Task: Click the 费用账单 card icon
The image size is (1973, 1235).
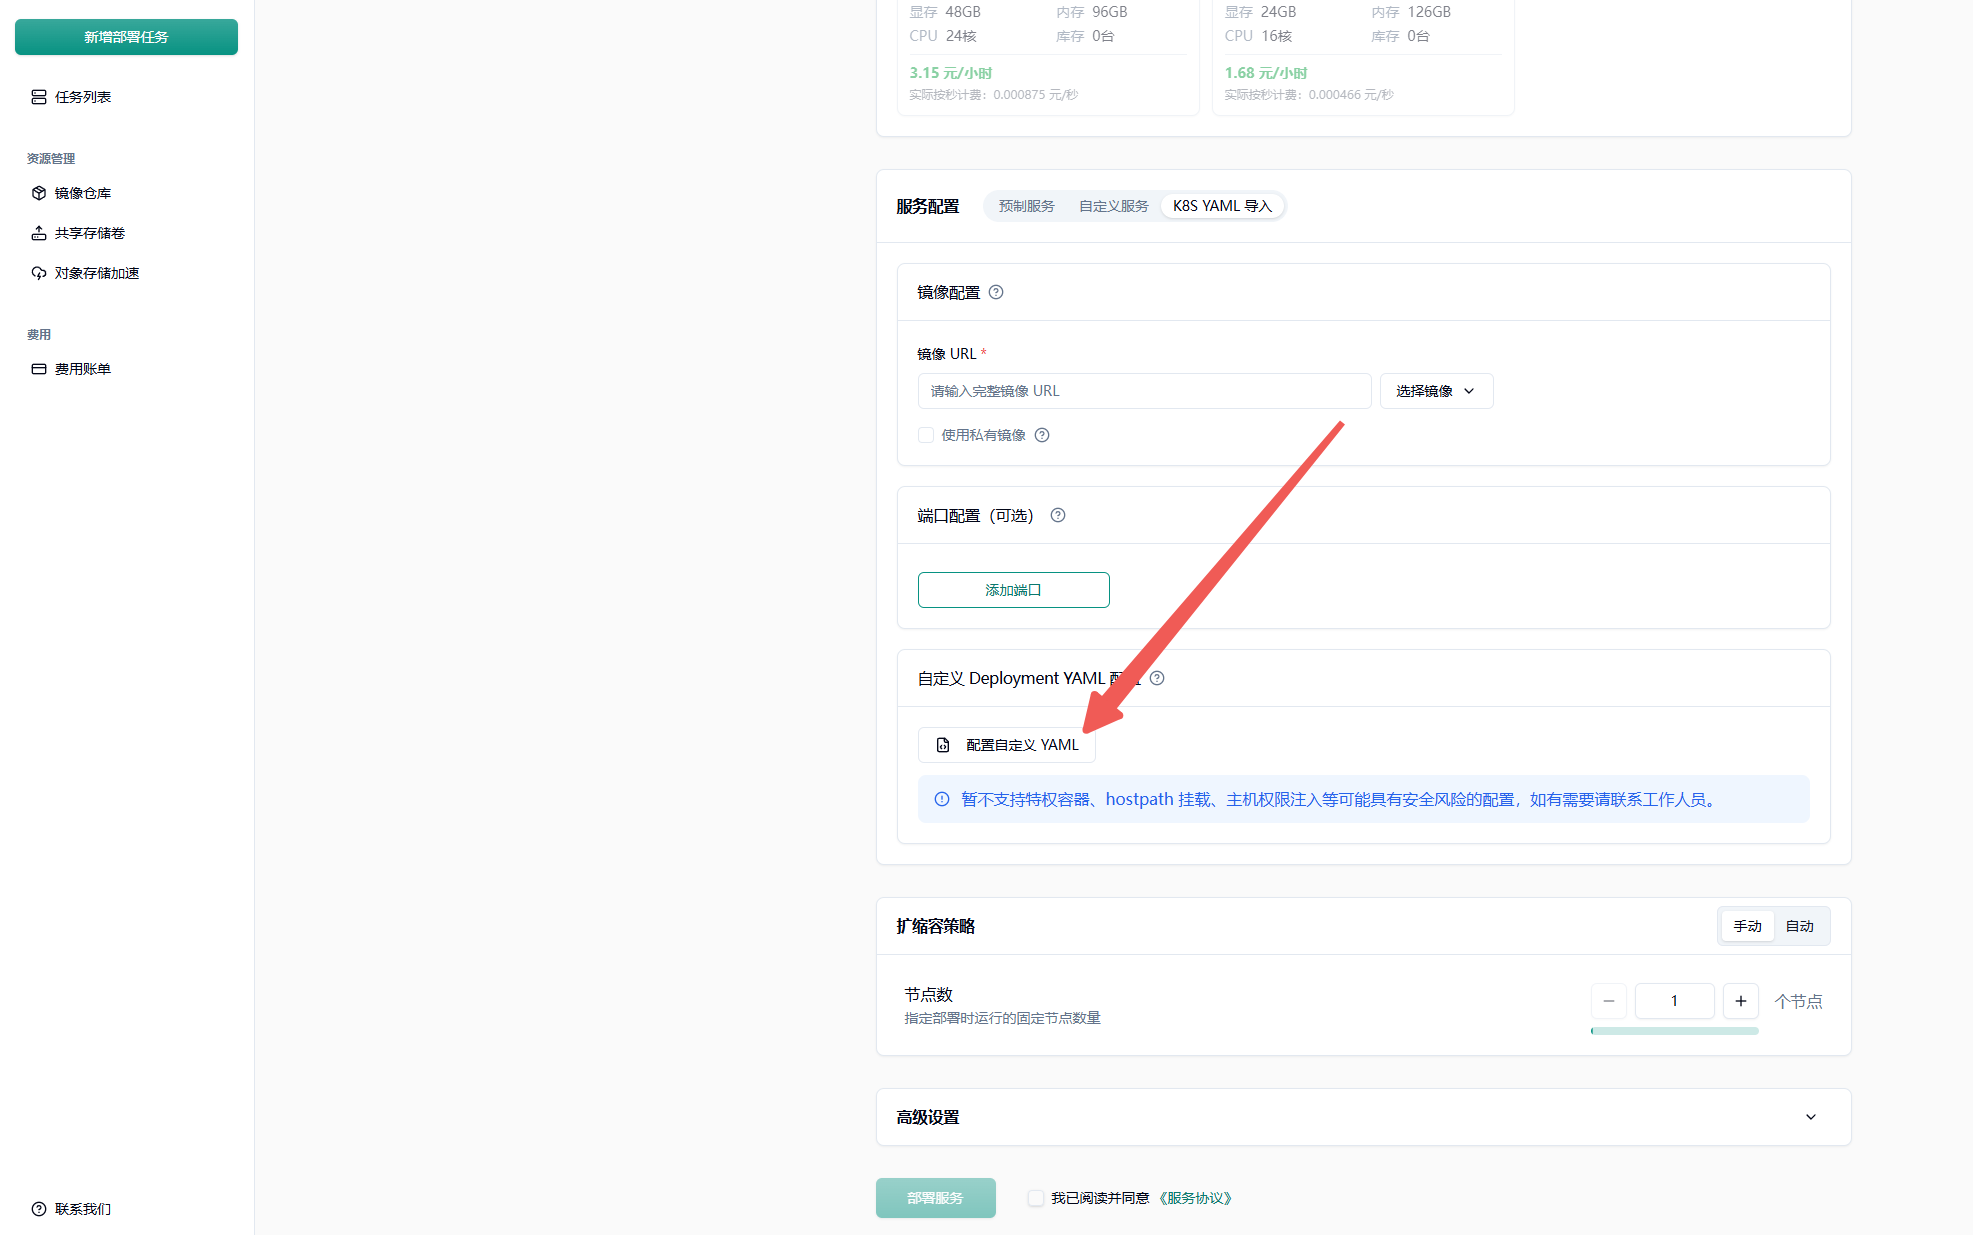Action: 39,369
